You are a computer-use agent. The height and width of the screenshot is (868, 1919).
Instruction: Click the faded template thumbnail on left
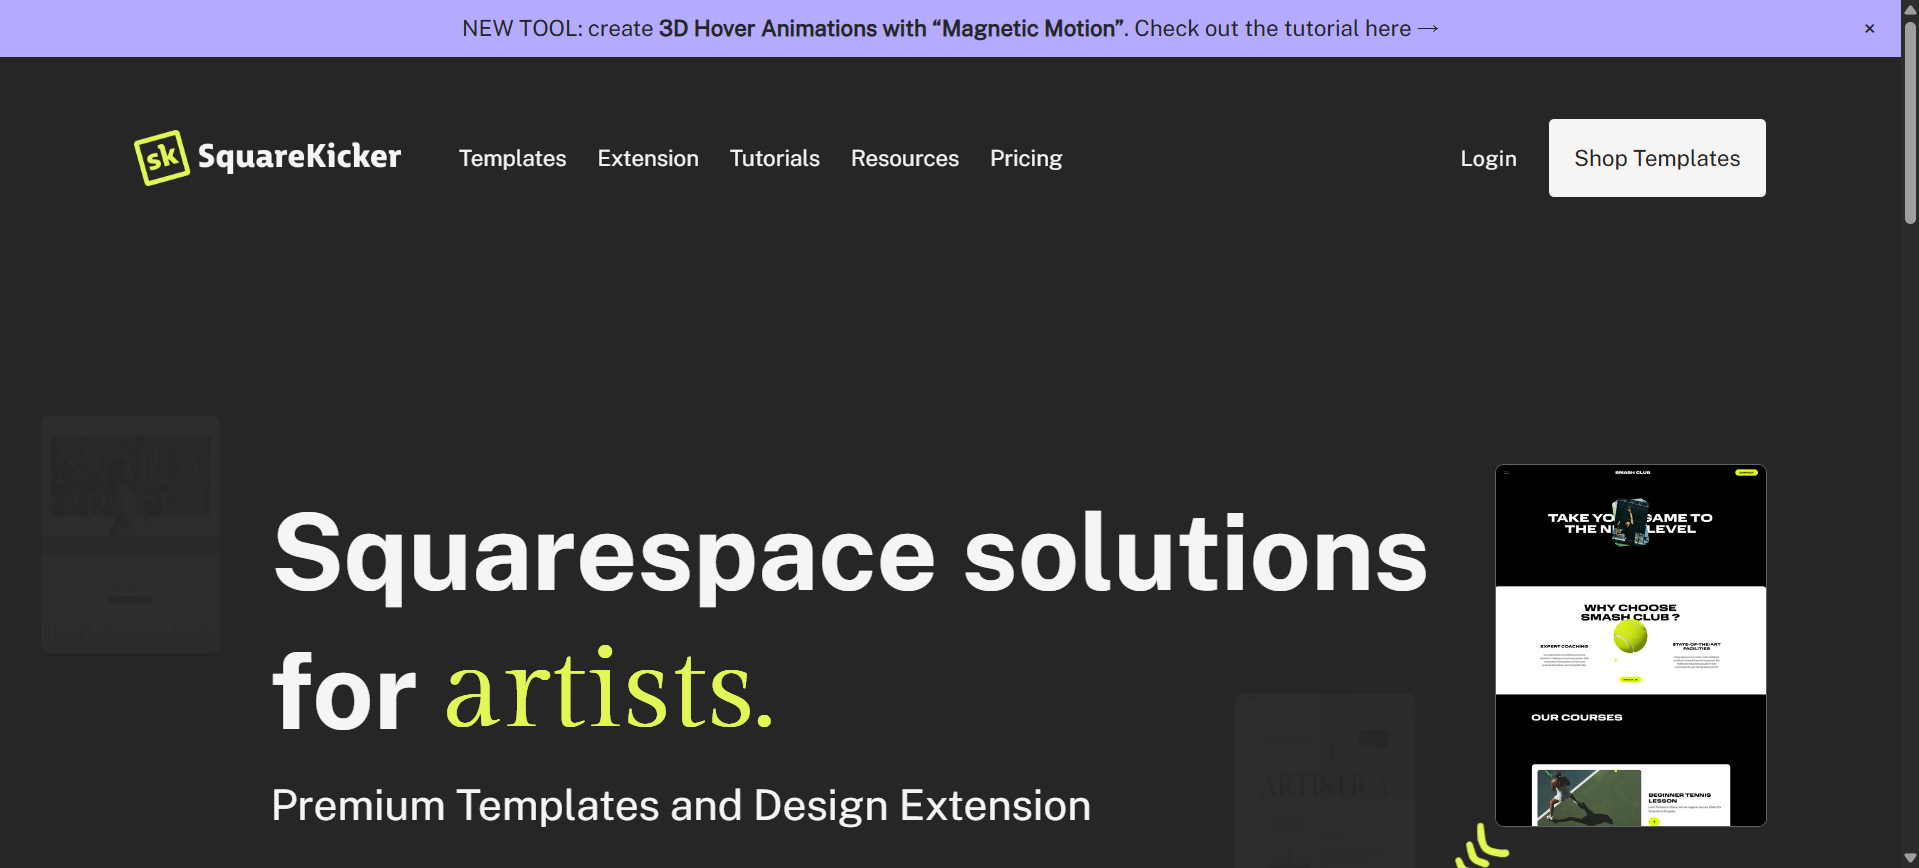pos(131,534)
